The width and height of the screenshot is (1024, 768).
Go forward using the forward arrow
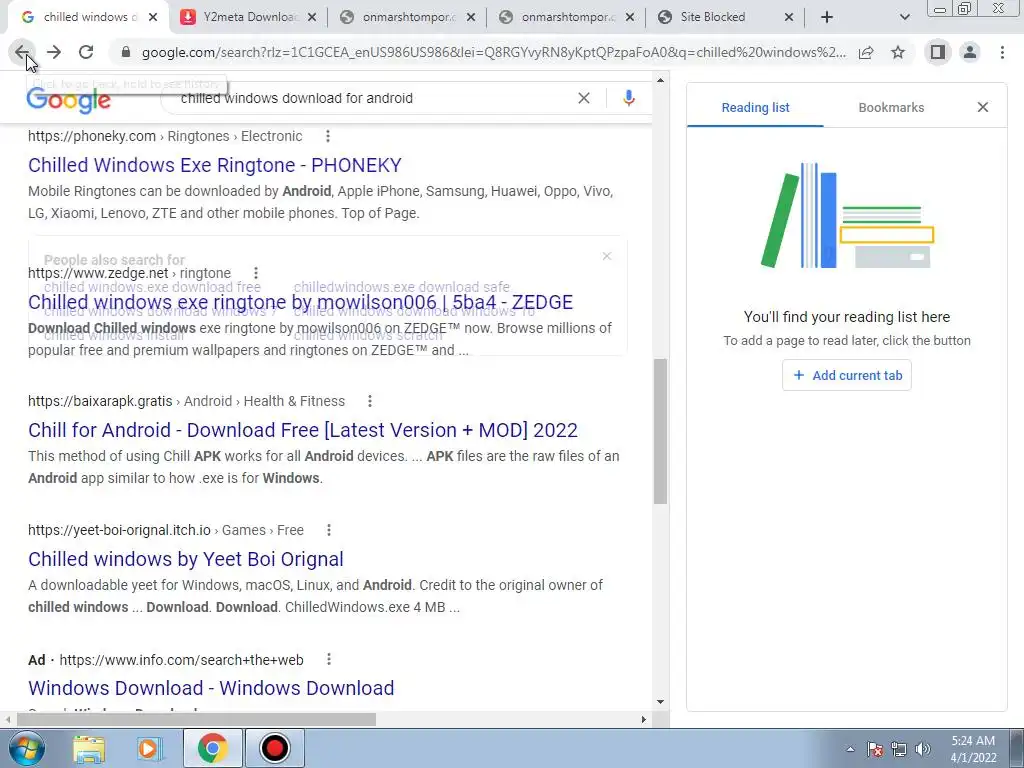(x=54, y=52)
